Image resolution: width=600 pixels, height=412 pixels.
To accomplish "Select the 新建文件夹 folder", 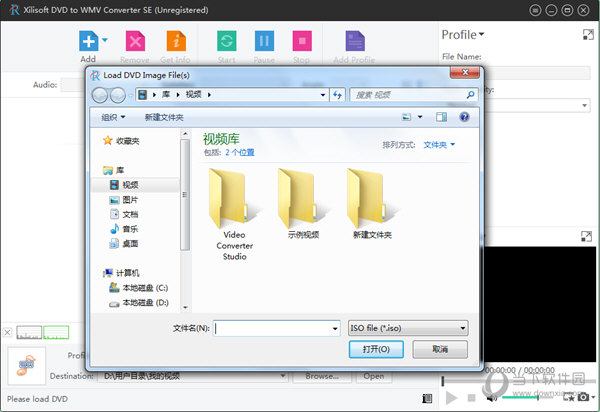I will 372,204.
